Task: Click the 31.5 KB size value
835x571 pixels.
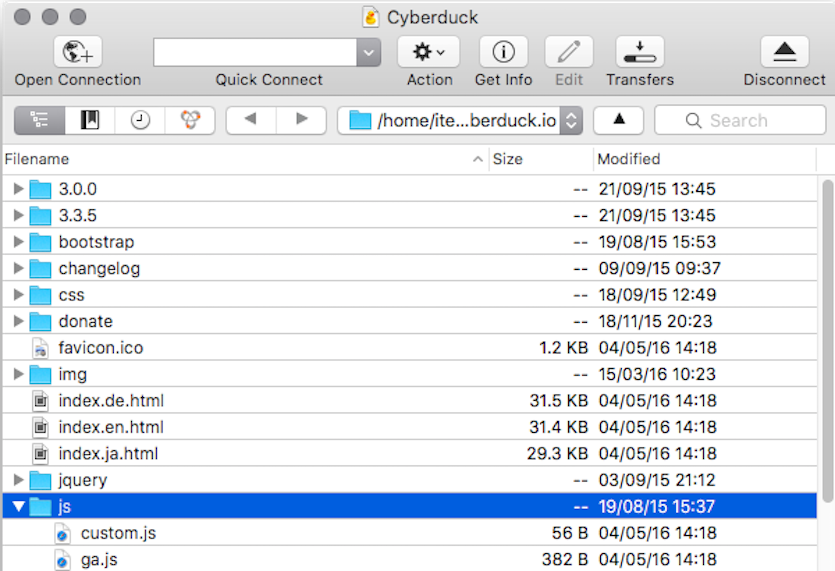Action: click(x=559, y=401)
